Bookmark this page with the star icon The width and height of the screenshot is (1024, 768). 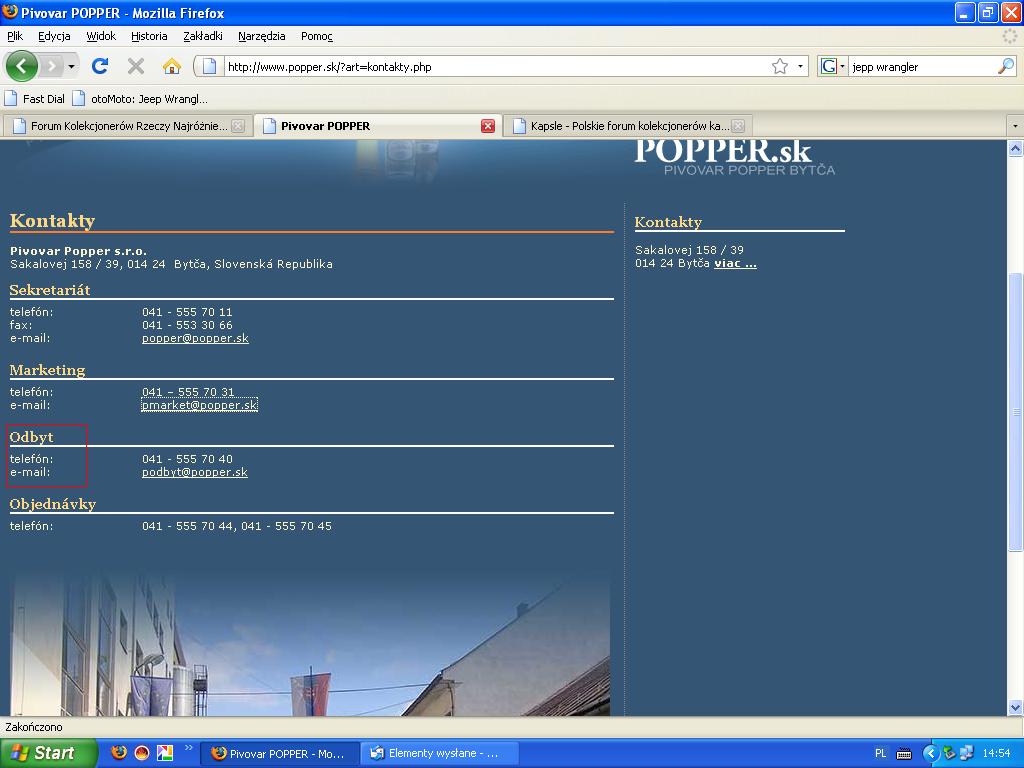click(x=779, y=67)
